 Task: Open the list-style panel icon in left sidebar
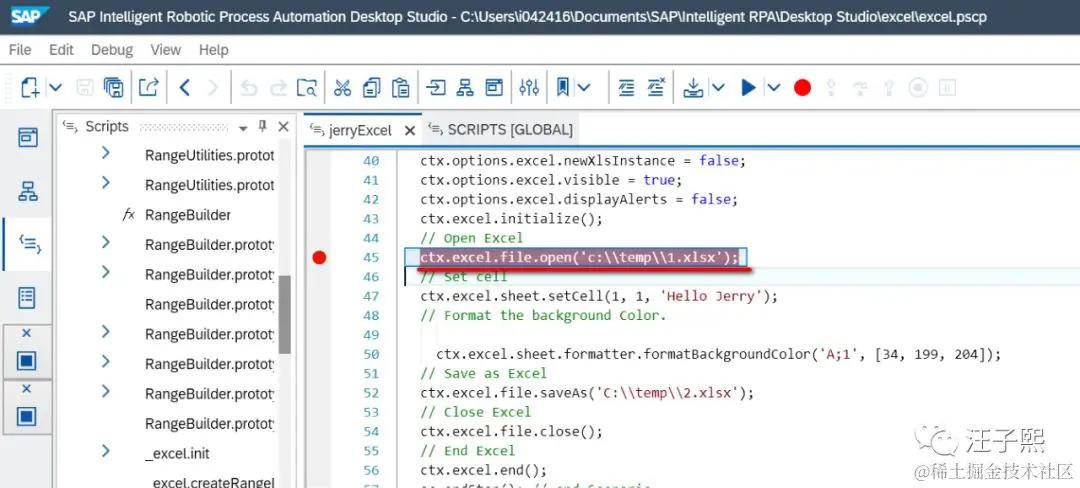(x=27, y=297)
